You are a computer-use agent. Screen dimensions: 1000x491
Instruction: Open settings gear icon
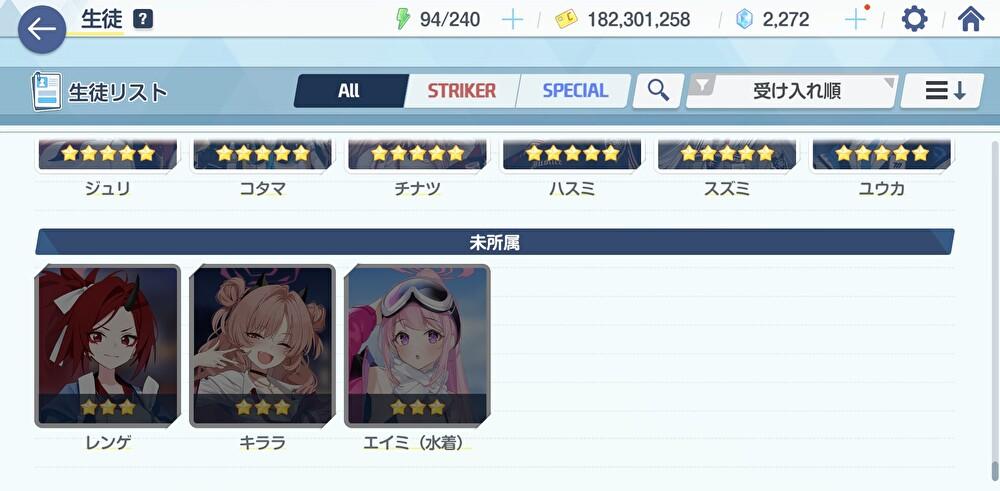[915, 20]
